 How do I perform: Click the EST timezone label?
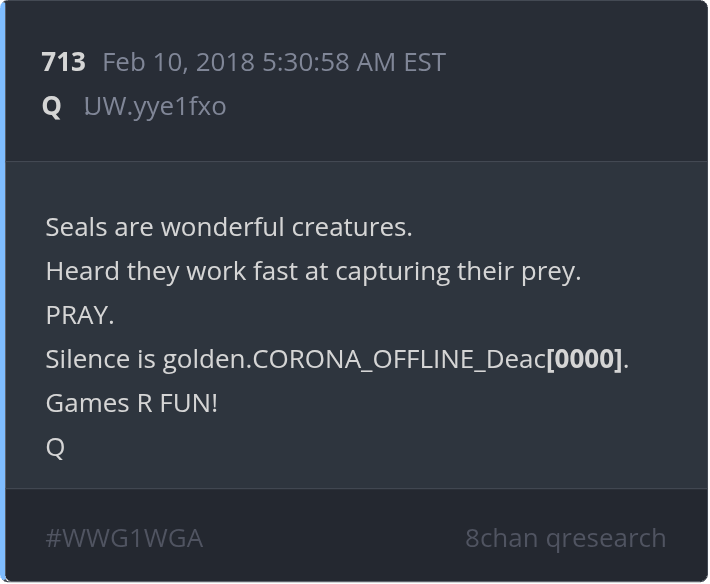(424, 62)
